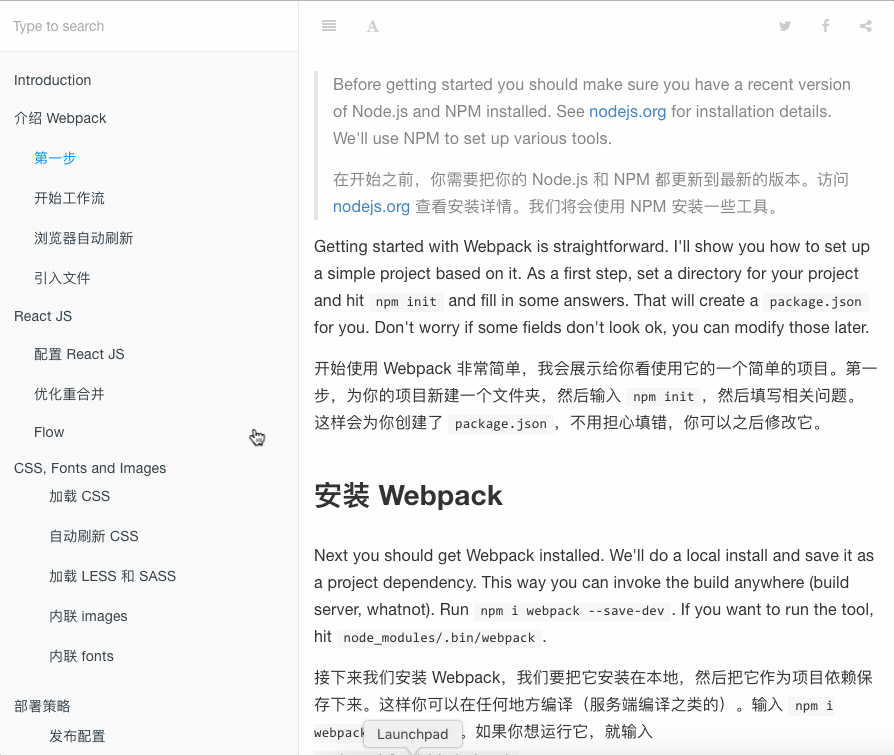Open CSS, Fonts and Images chapter
This screenshot has height=755, width=894.
pyautogui.click(x=90, y=468)
